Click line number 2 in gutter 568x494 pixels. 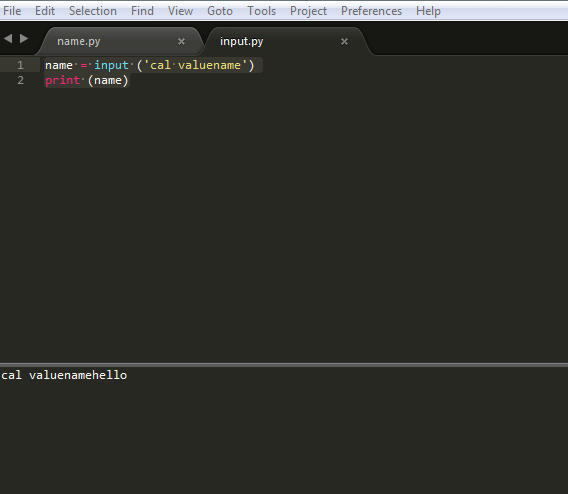[x=20, y=80]
